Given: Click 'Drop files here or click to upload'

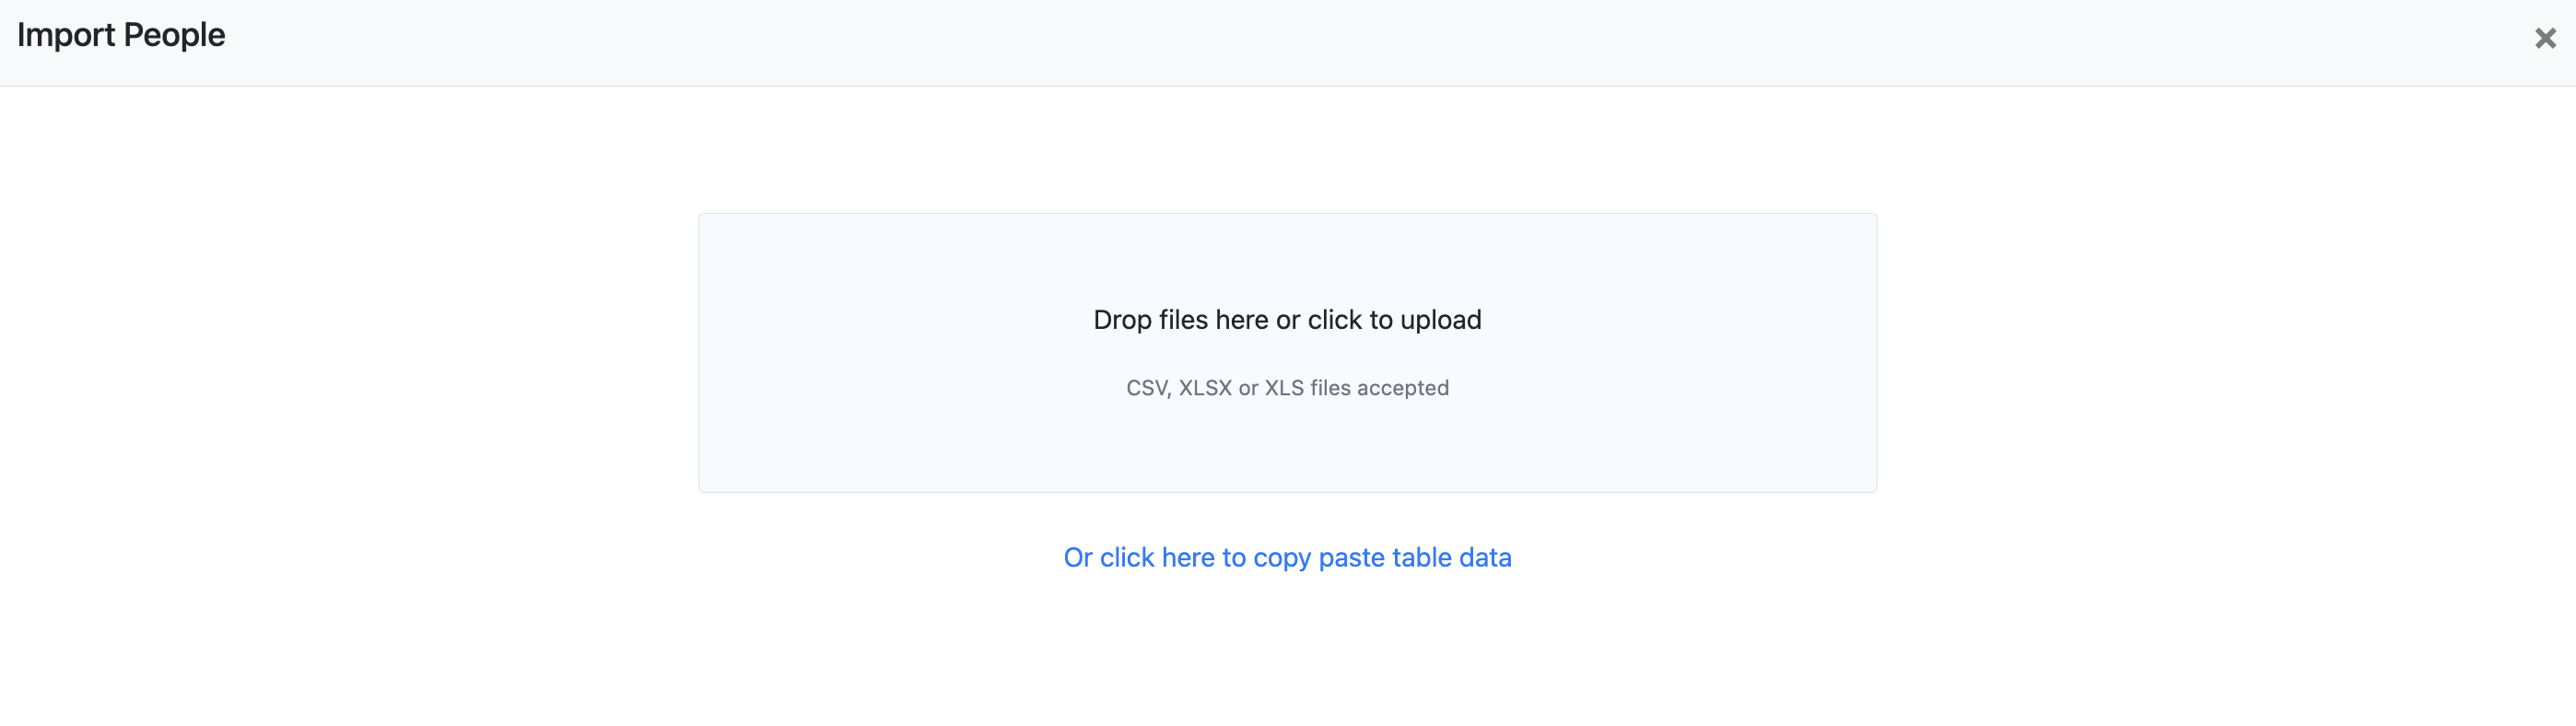Looking at the screenshot, I should (1288, 319).
